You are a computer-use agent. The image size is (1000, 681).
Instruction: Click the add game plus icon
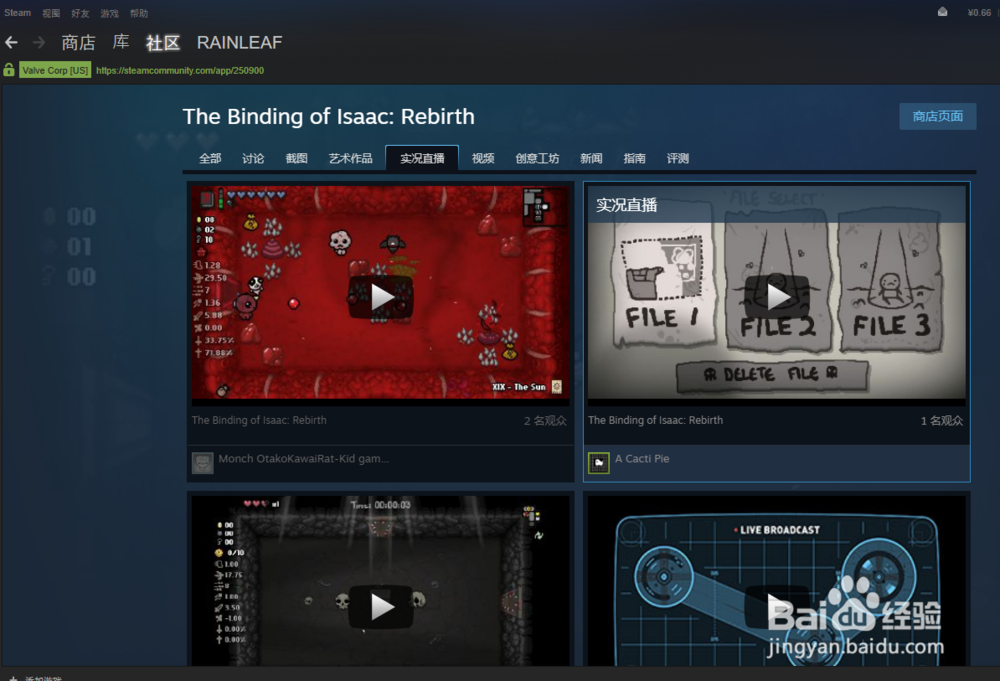13,678
